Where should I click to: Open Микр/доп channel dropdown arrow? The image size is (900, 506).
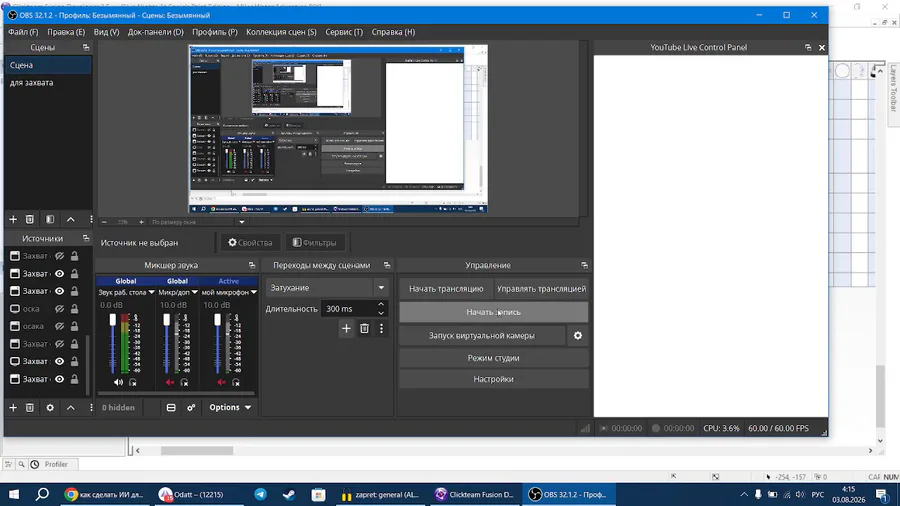point(195,292)
